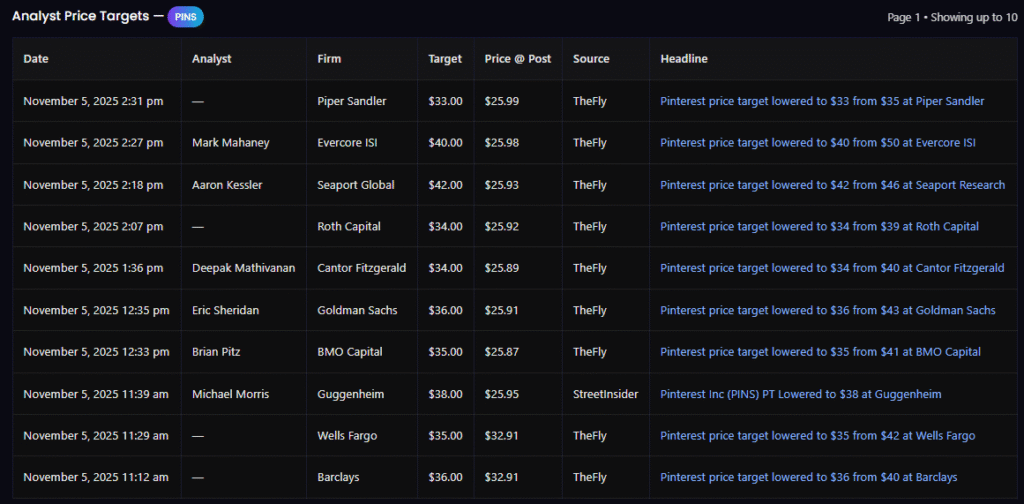1024x504 pixels.
Task: Click the Price @ Post column header
Action: point(517,59)
